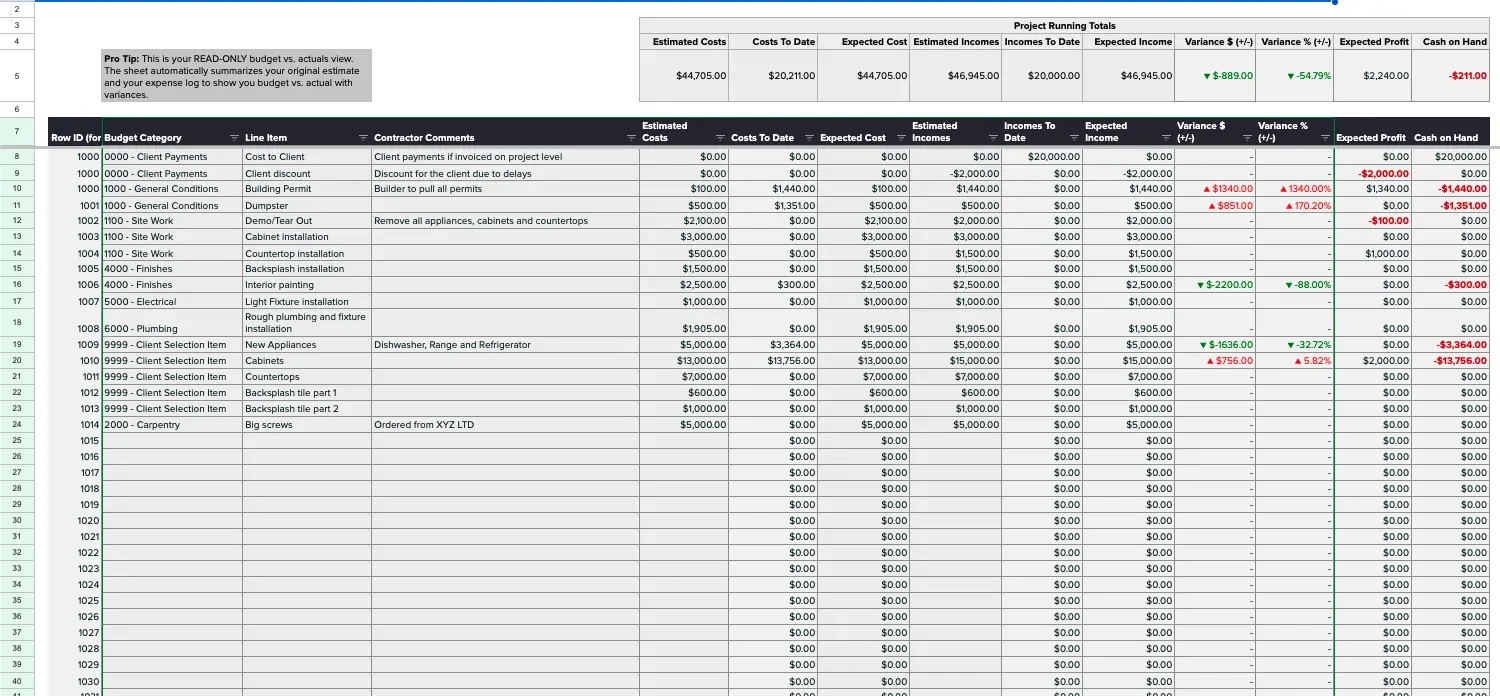The image size is (1500, 696).
Task: Open the Variance $ filter dropdown
Action: (1248, 138)
